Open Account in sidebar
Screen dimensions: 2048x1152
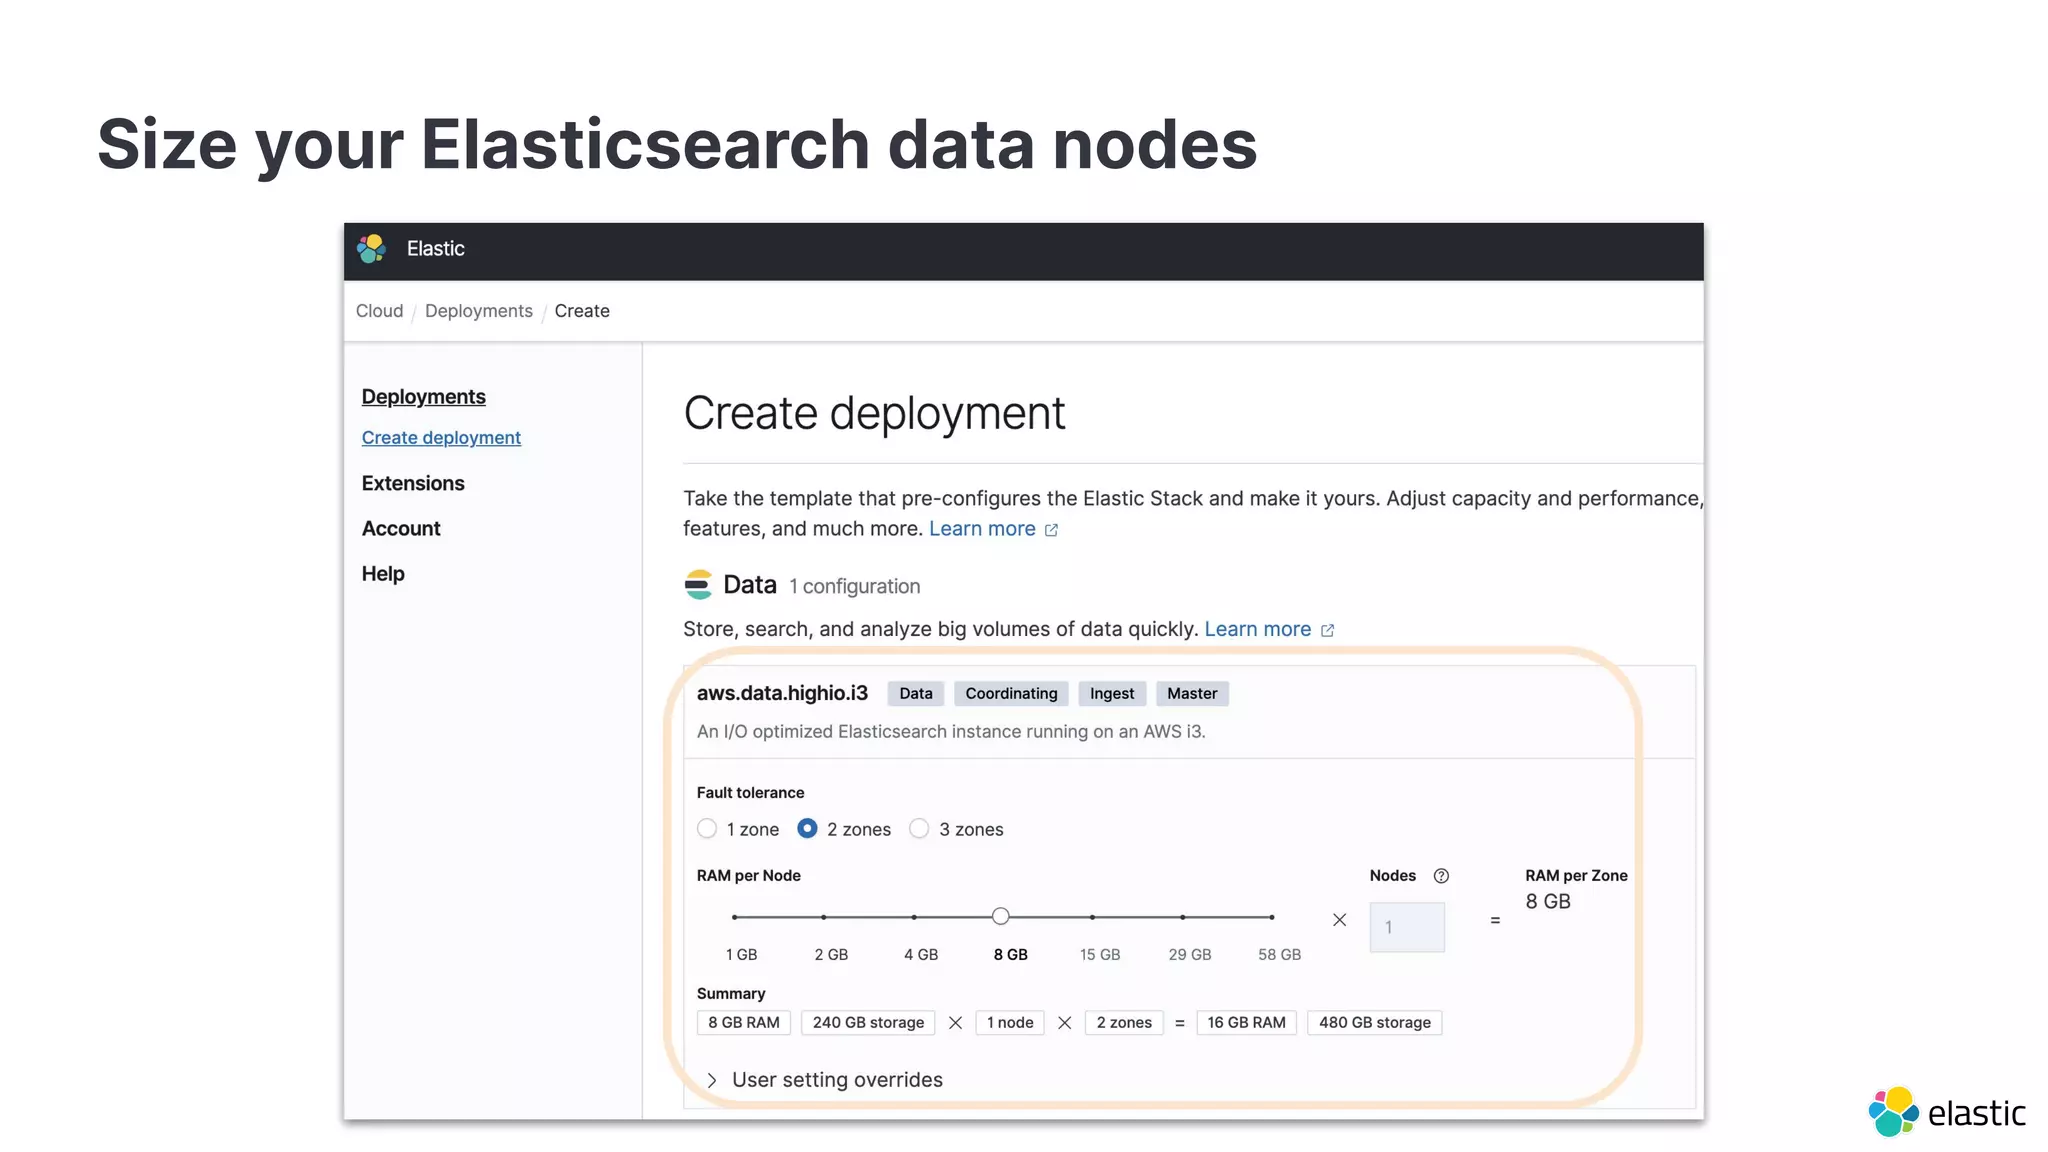pyautogui.click(x=401, y=528)
